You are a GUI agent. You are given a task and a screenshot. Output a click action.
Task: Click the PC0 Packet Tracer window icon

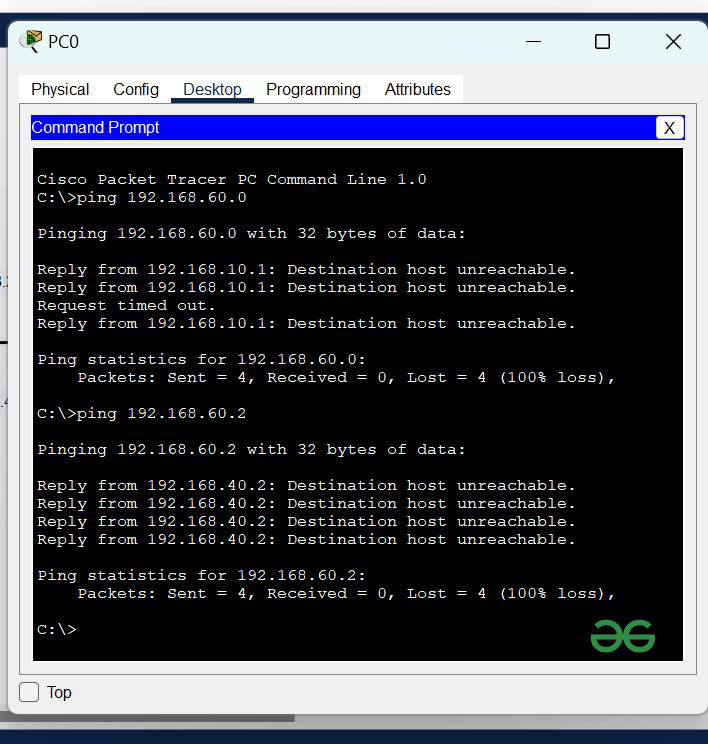pyautogui.click(x=31, y=41)
